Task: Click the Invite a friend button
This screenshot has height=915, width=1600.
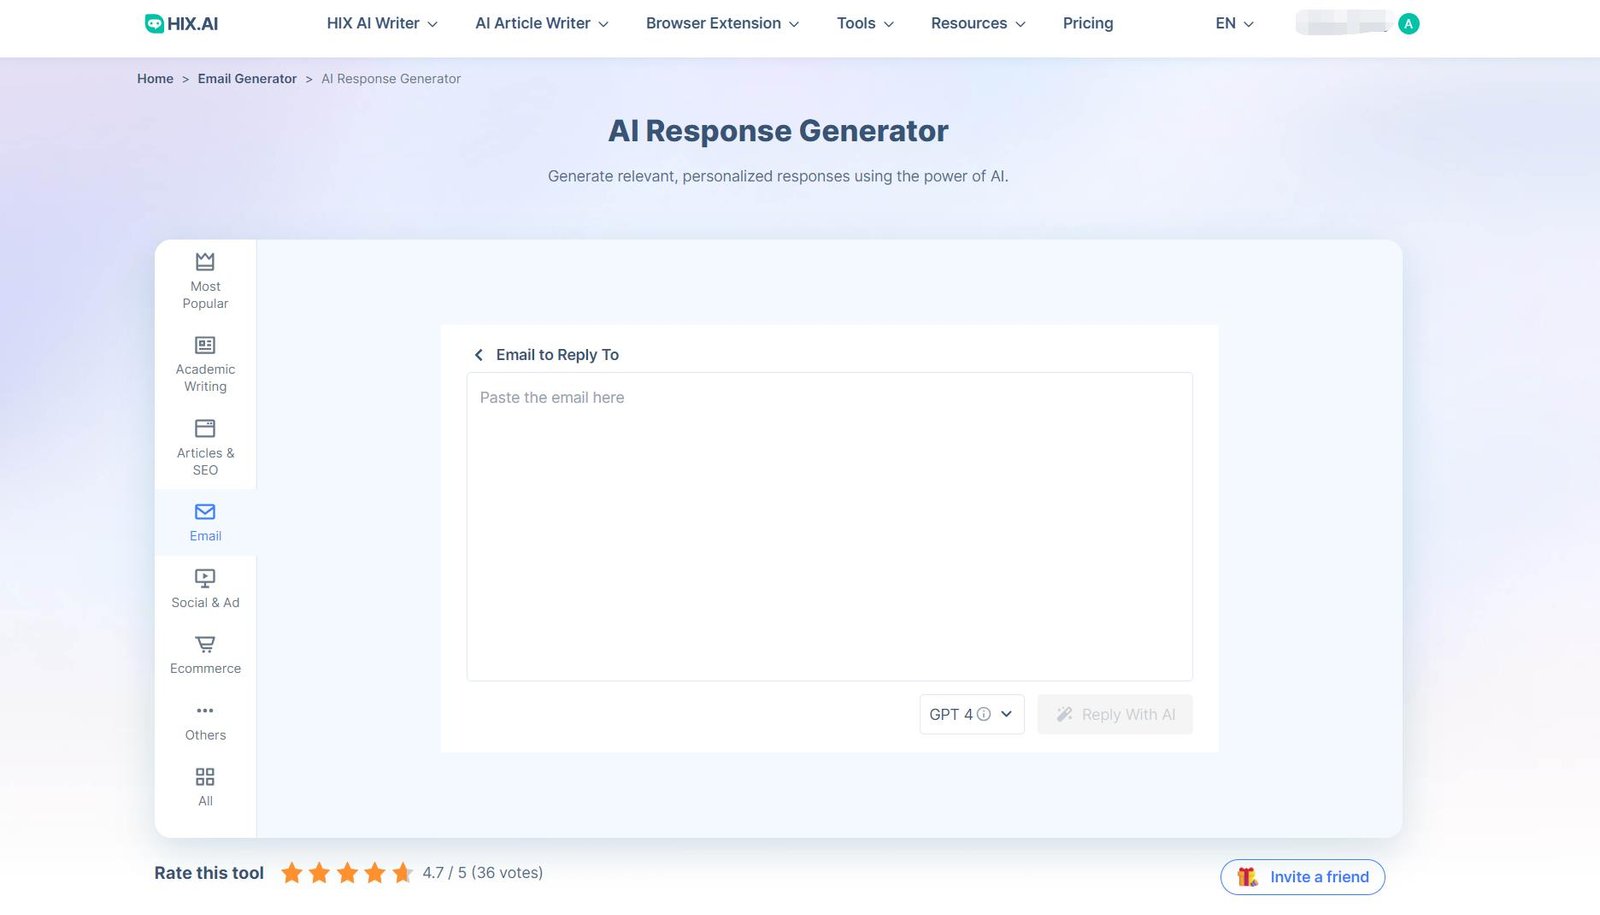Action: (x=1302, y=876)
